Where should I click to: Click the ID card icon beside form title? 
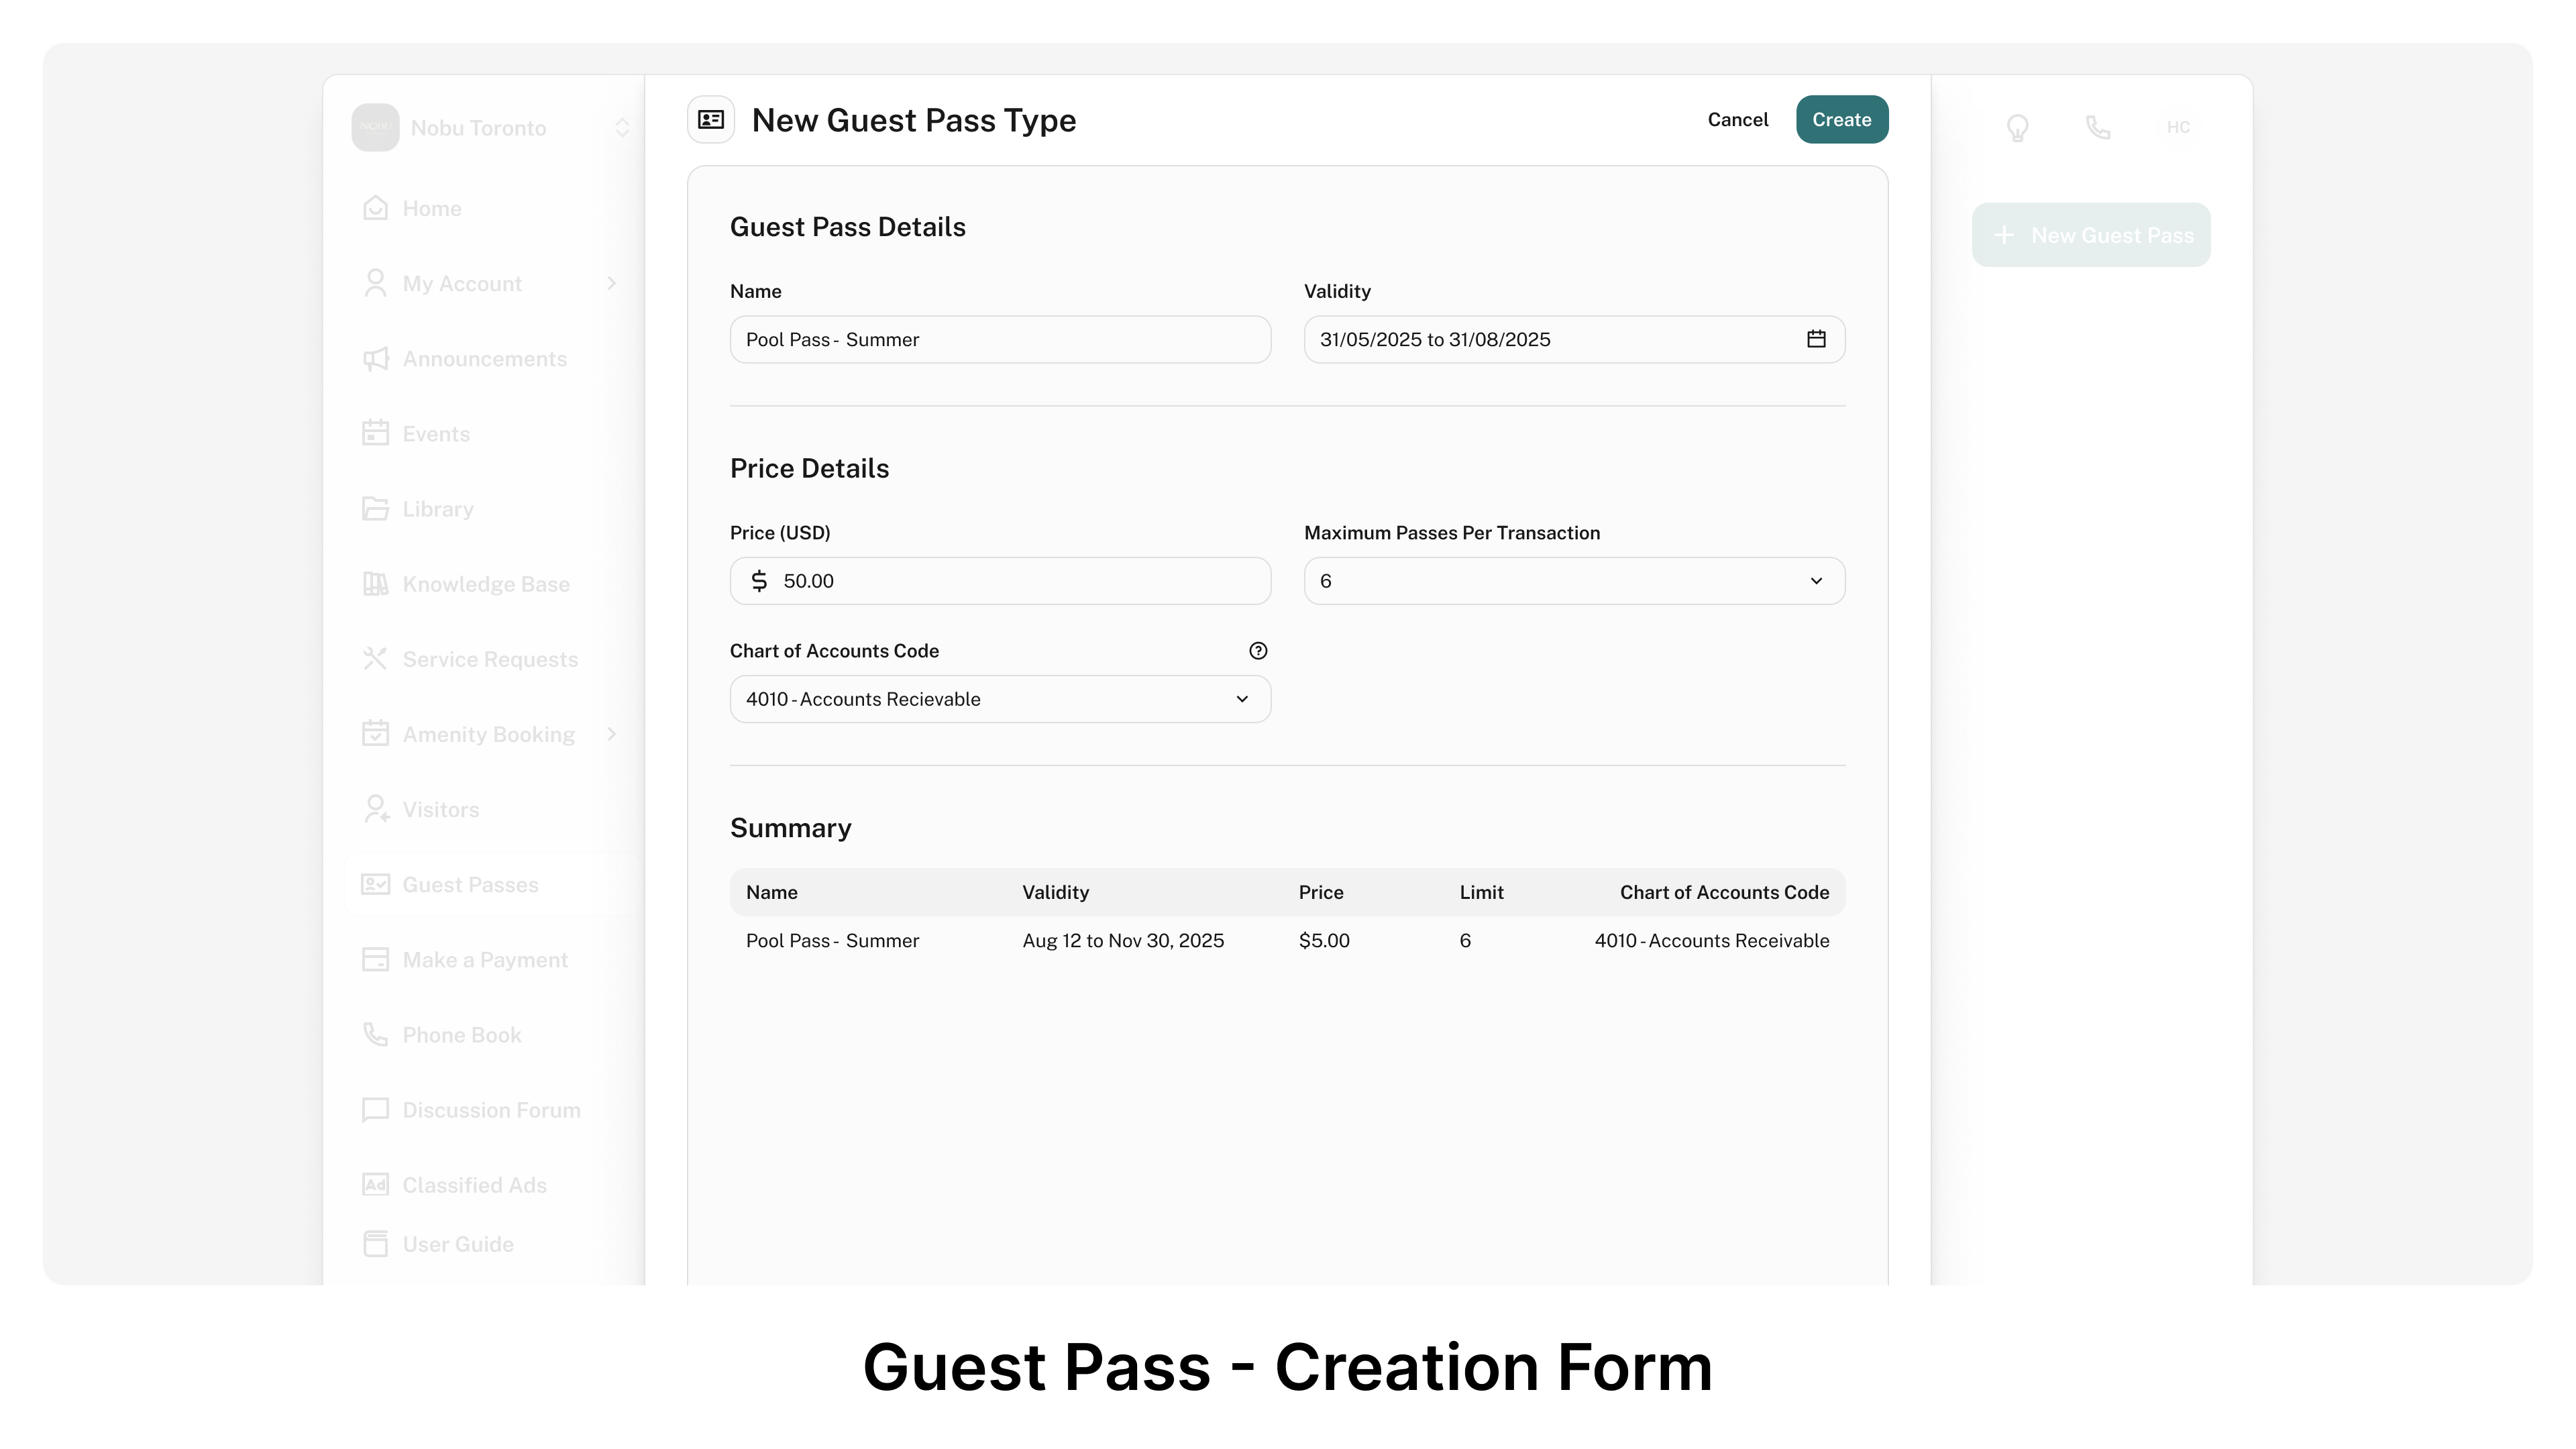tap(711, 120)
